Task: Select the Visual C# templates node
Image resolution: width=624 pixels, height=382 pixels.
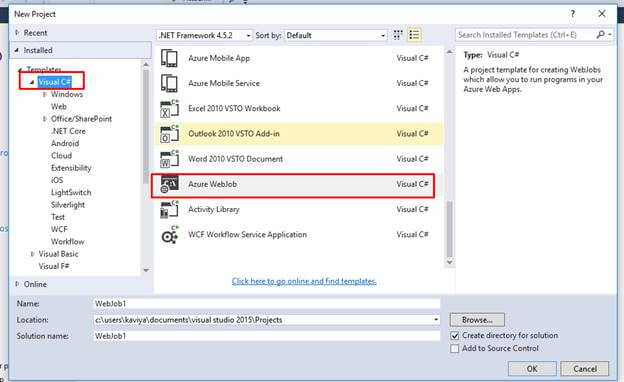Action: coord(55,82)
